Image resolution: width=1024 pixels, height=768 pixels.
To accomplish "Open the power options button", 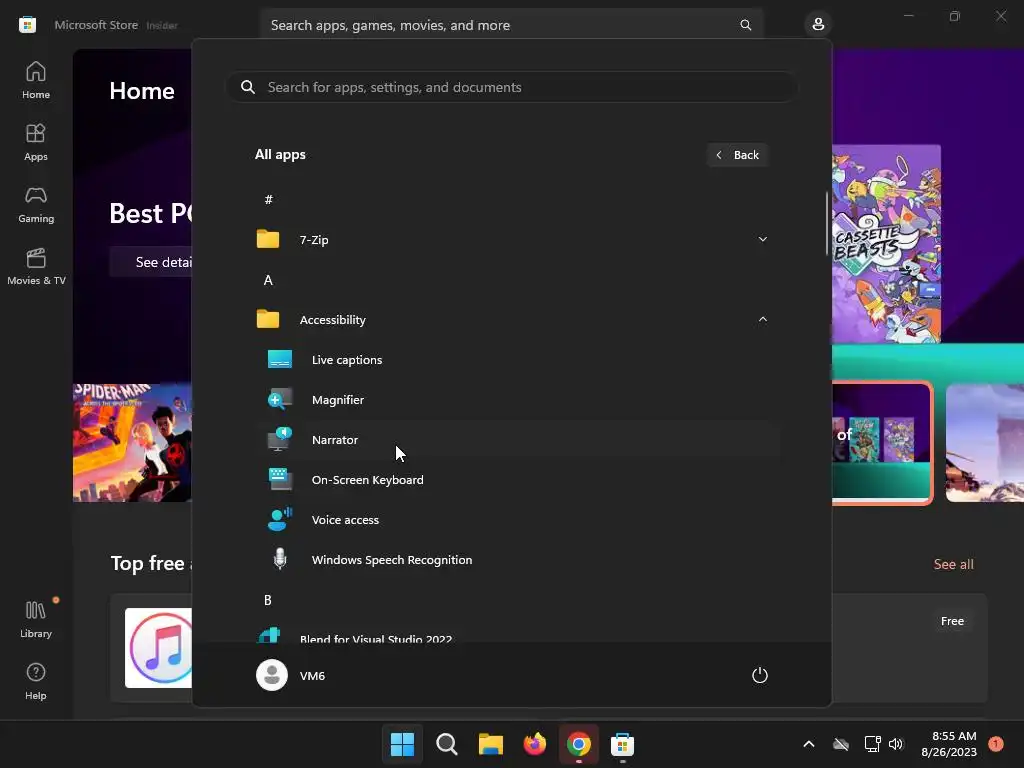I will 760,675.
